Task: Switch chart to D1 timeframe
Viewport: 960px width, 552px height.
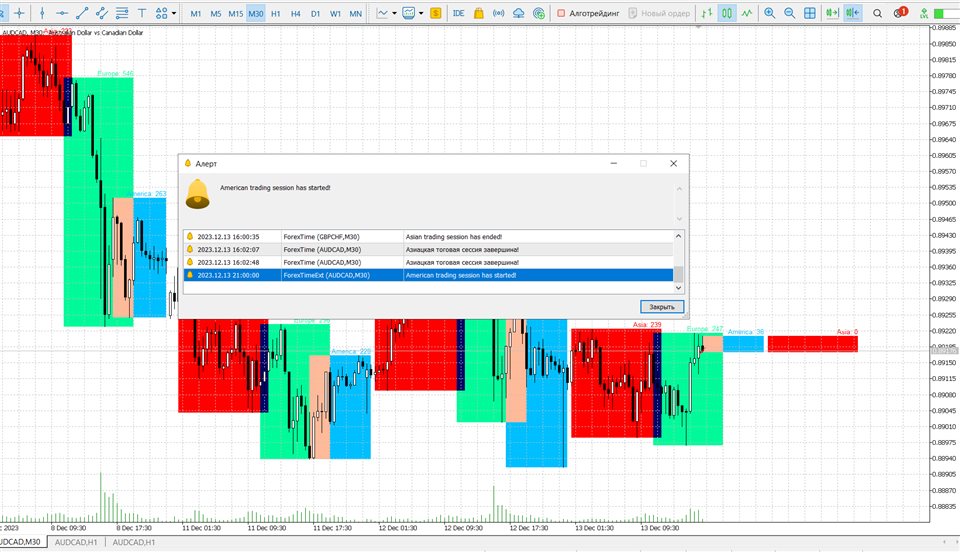Action: 315,13
